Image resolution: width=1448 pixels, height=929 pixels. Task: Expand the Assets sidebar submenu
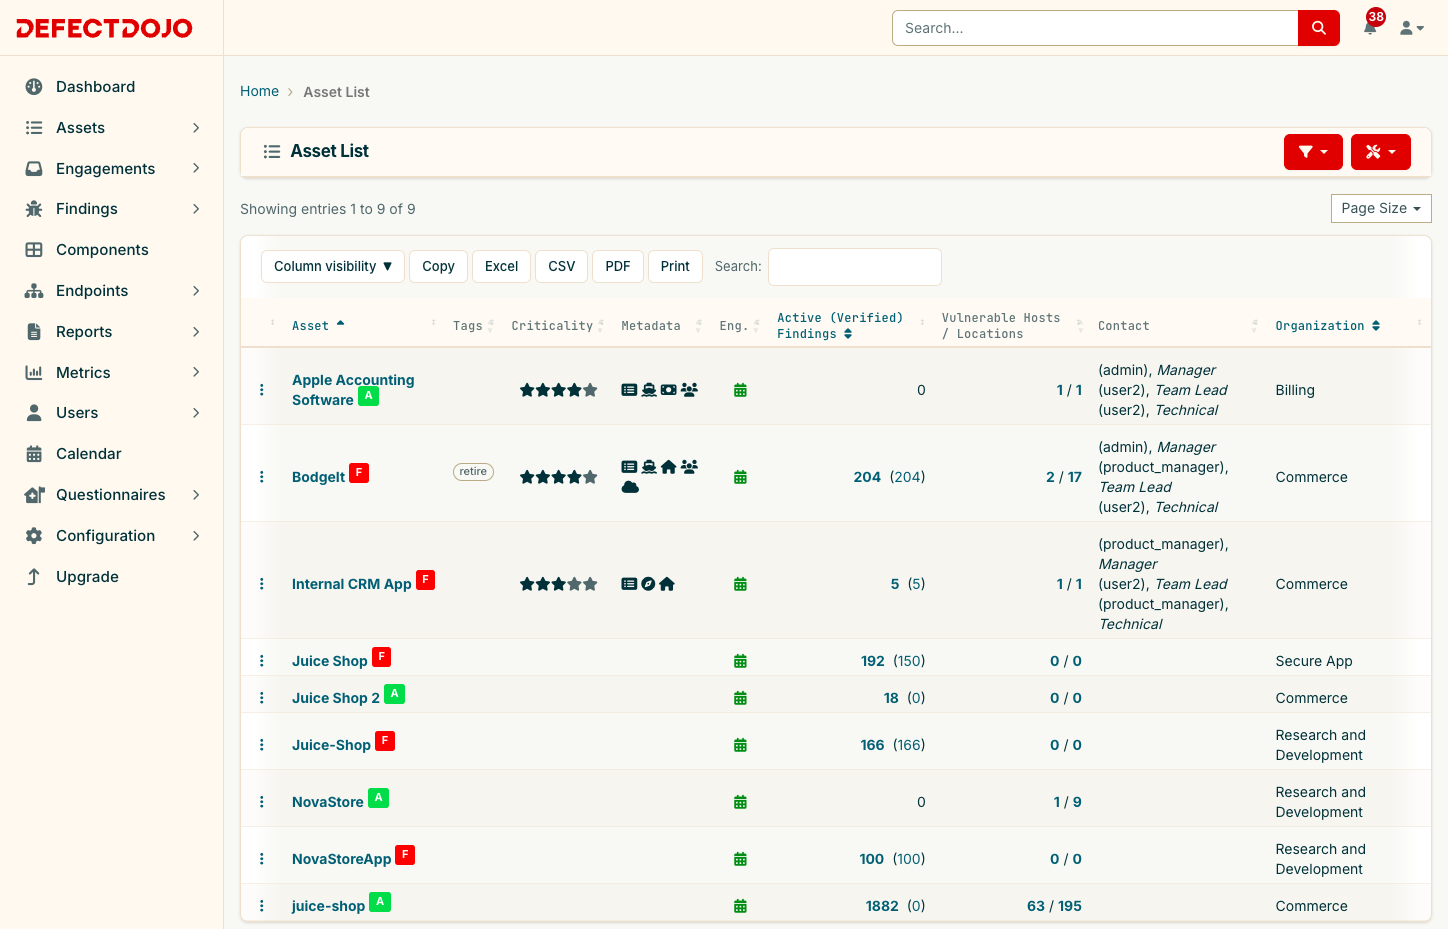112,128
